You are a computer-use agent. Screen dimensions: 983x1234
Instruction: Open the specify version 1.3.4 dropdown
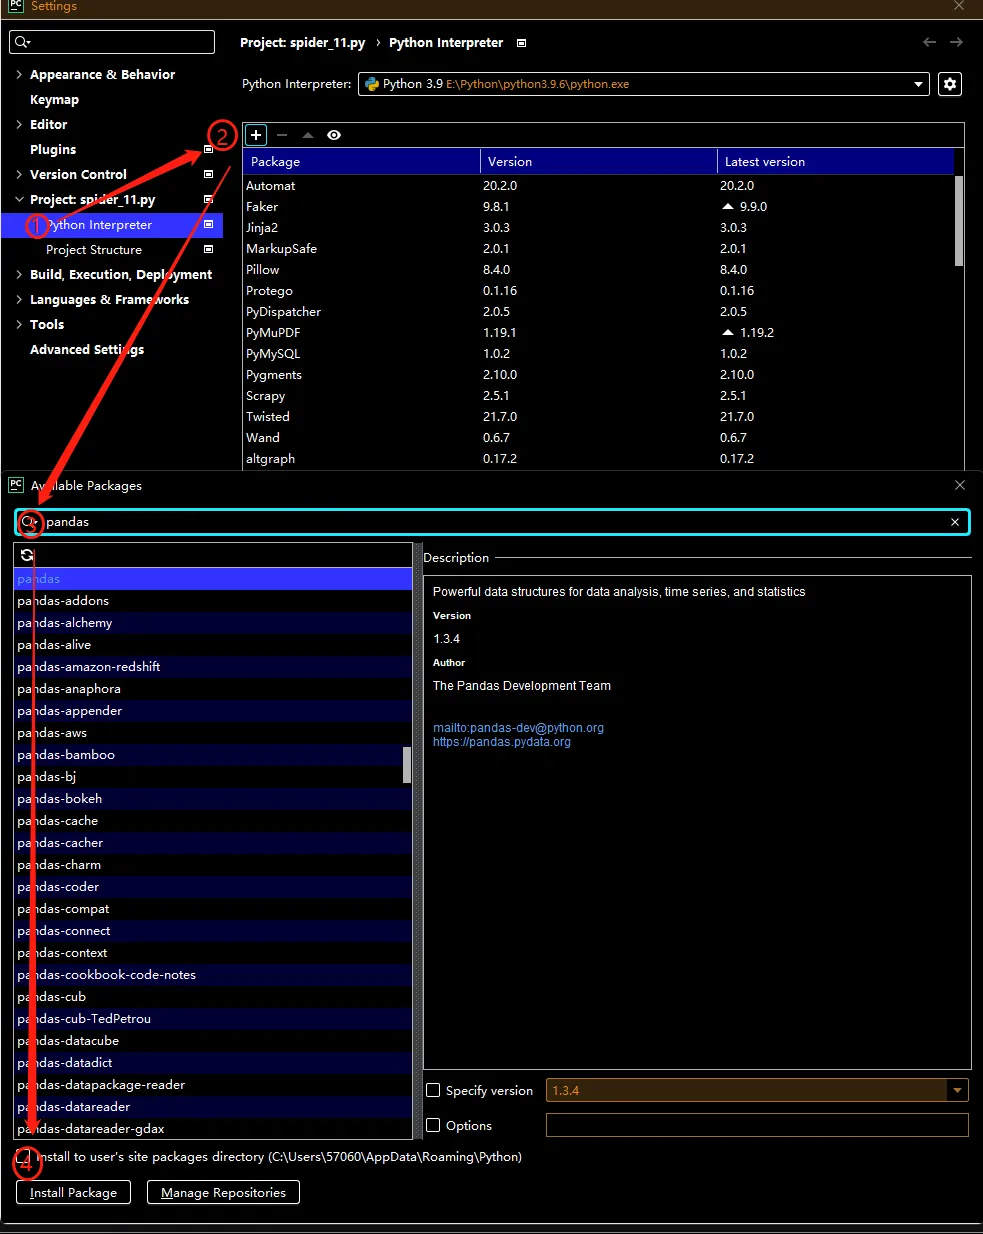click(x=957, y=1090)
